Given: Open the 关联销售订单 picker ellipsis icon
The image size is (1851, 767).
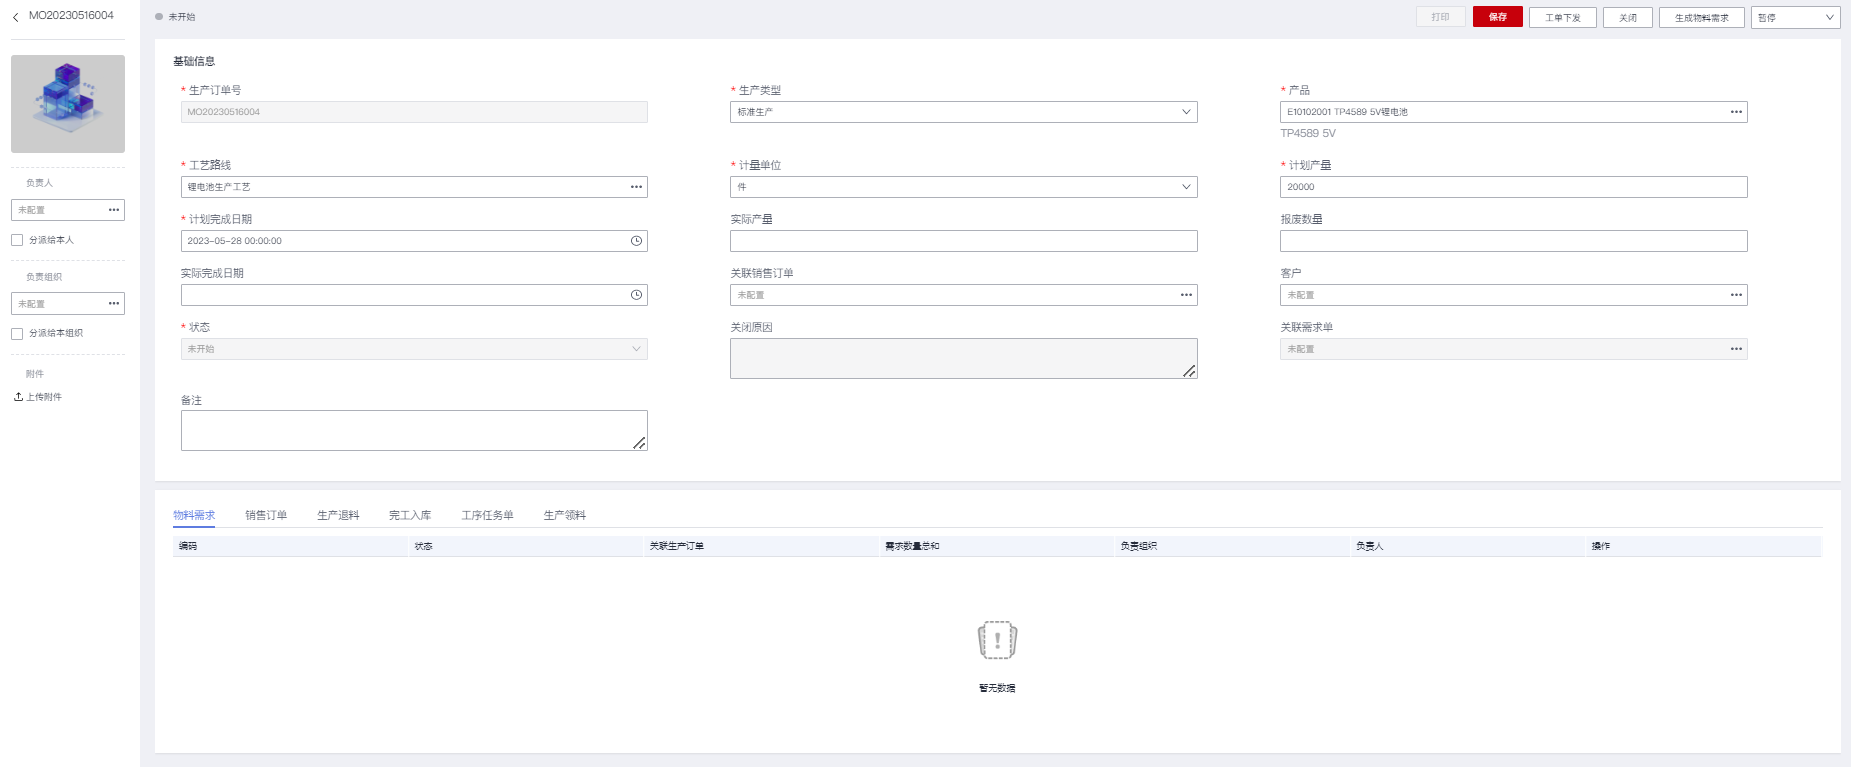Looking at the screenshot, I should tap(1186, 295).
